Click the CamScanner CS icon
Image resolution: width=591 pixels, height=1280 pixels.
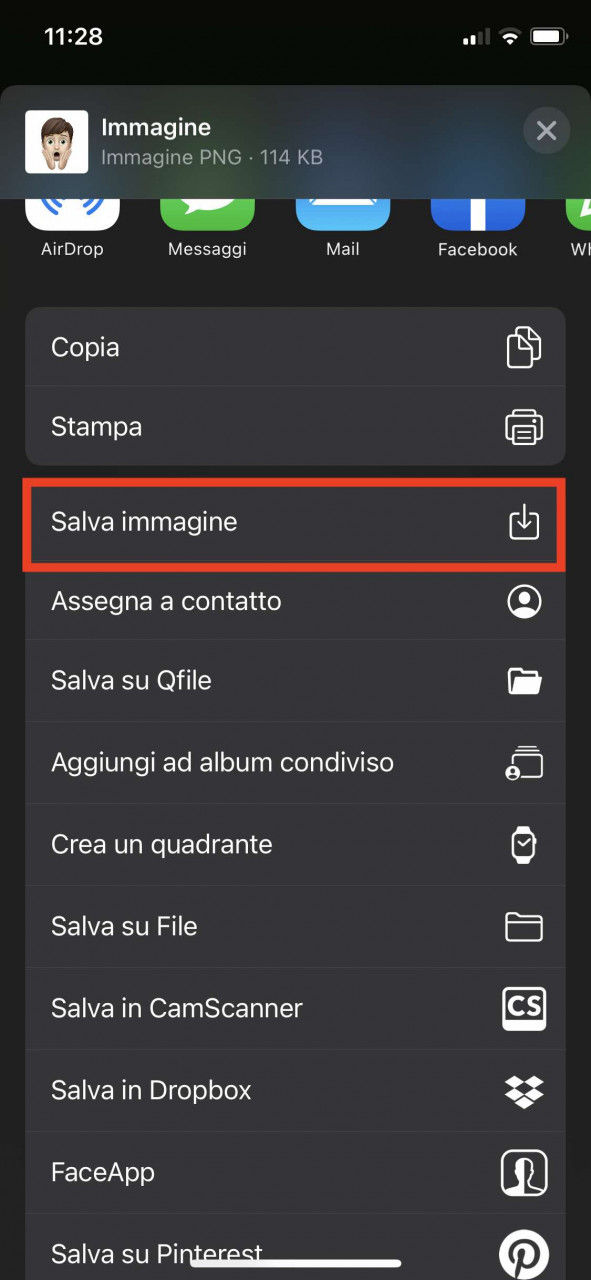[524, 1008]
